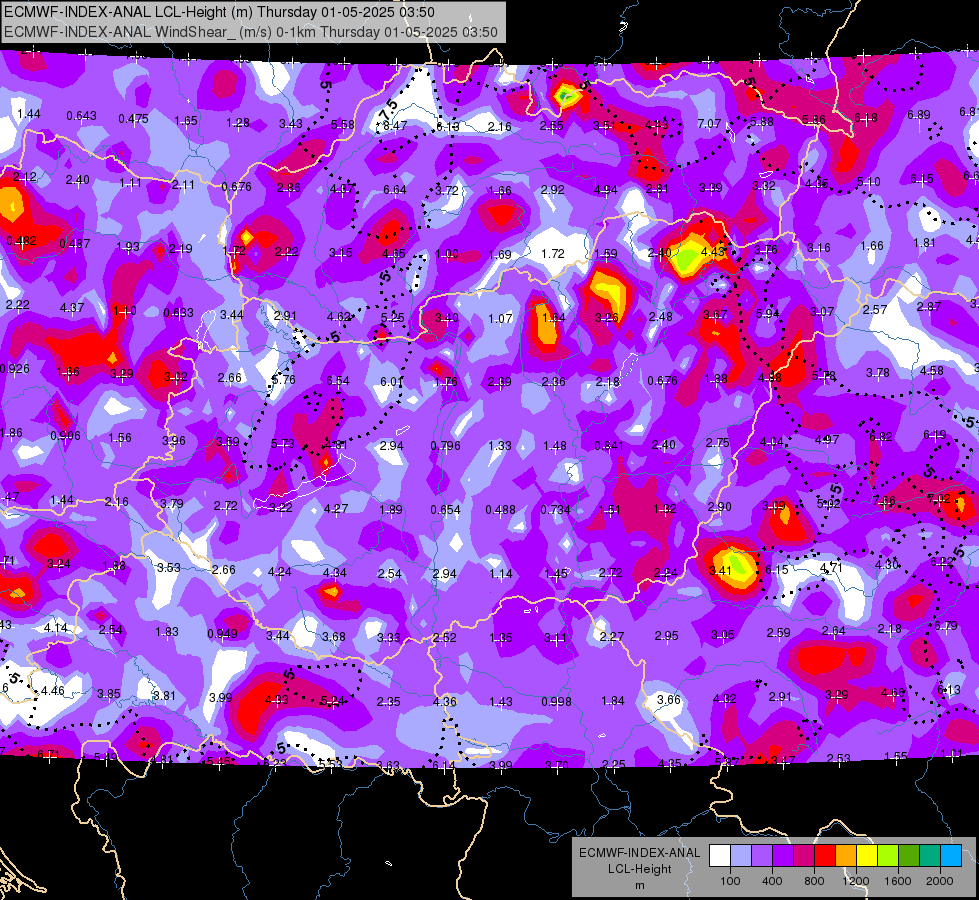Click the wind shear value 0.488
Viewport: 979px width, 900px height.
pos(500,510)
